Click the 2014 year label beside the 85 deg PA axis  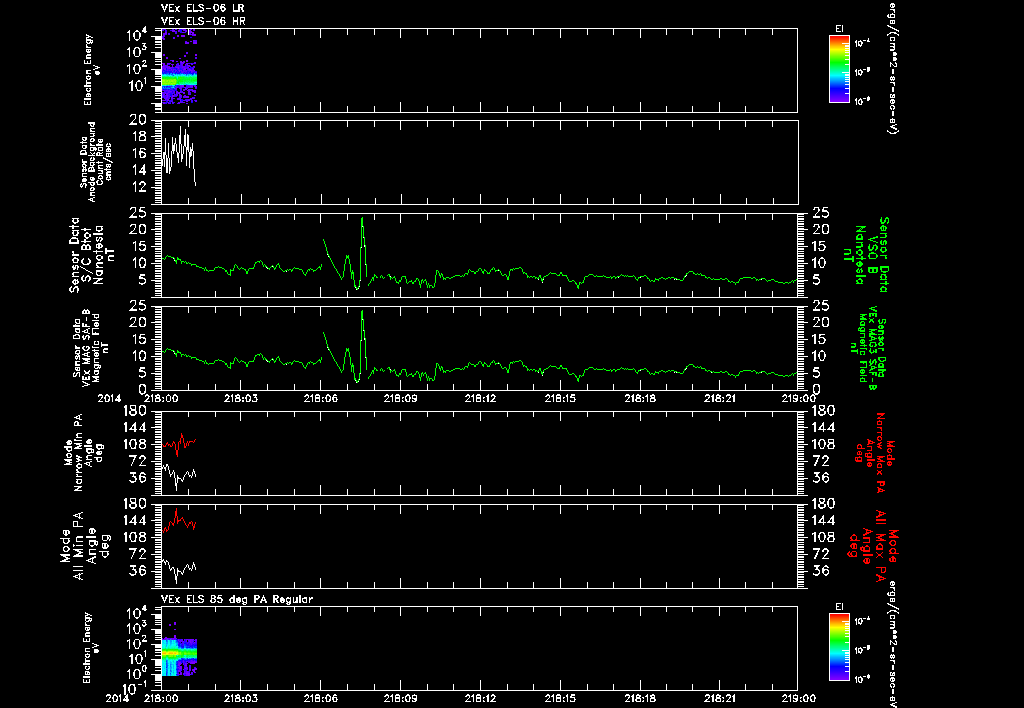coord(116,698)
